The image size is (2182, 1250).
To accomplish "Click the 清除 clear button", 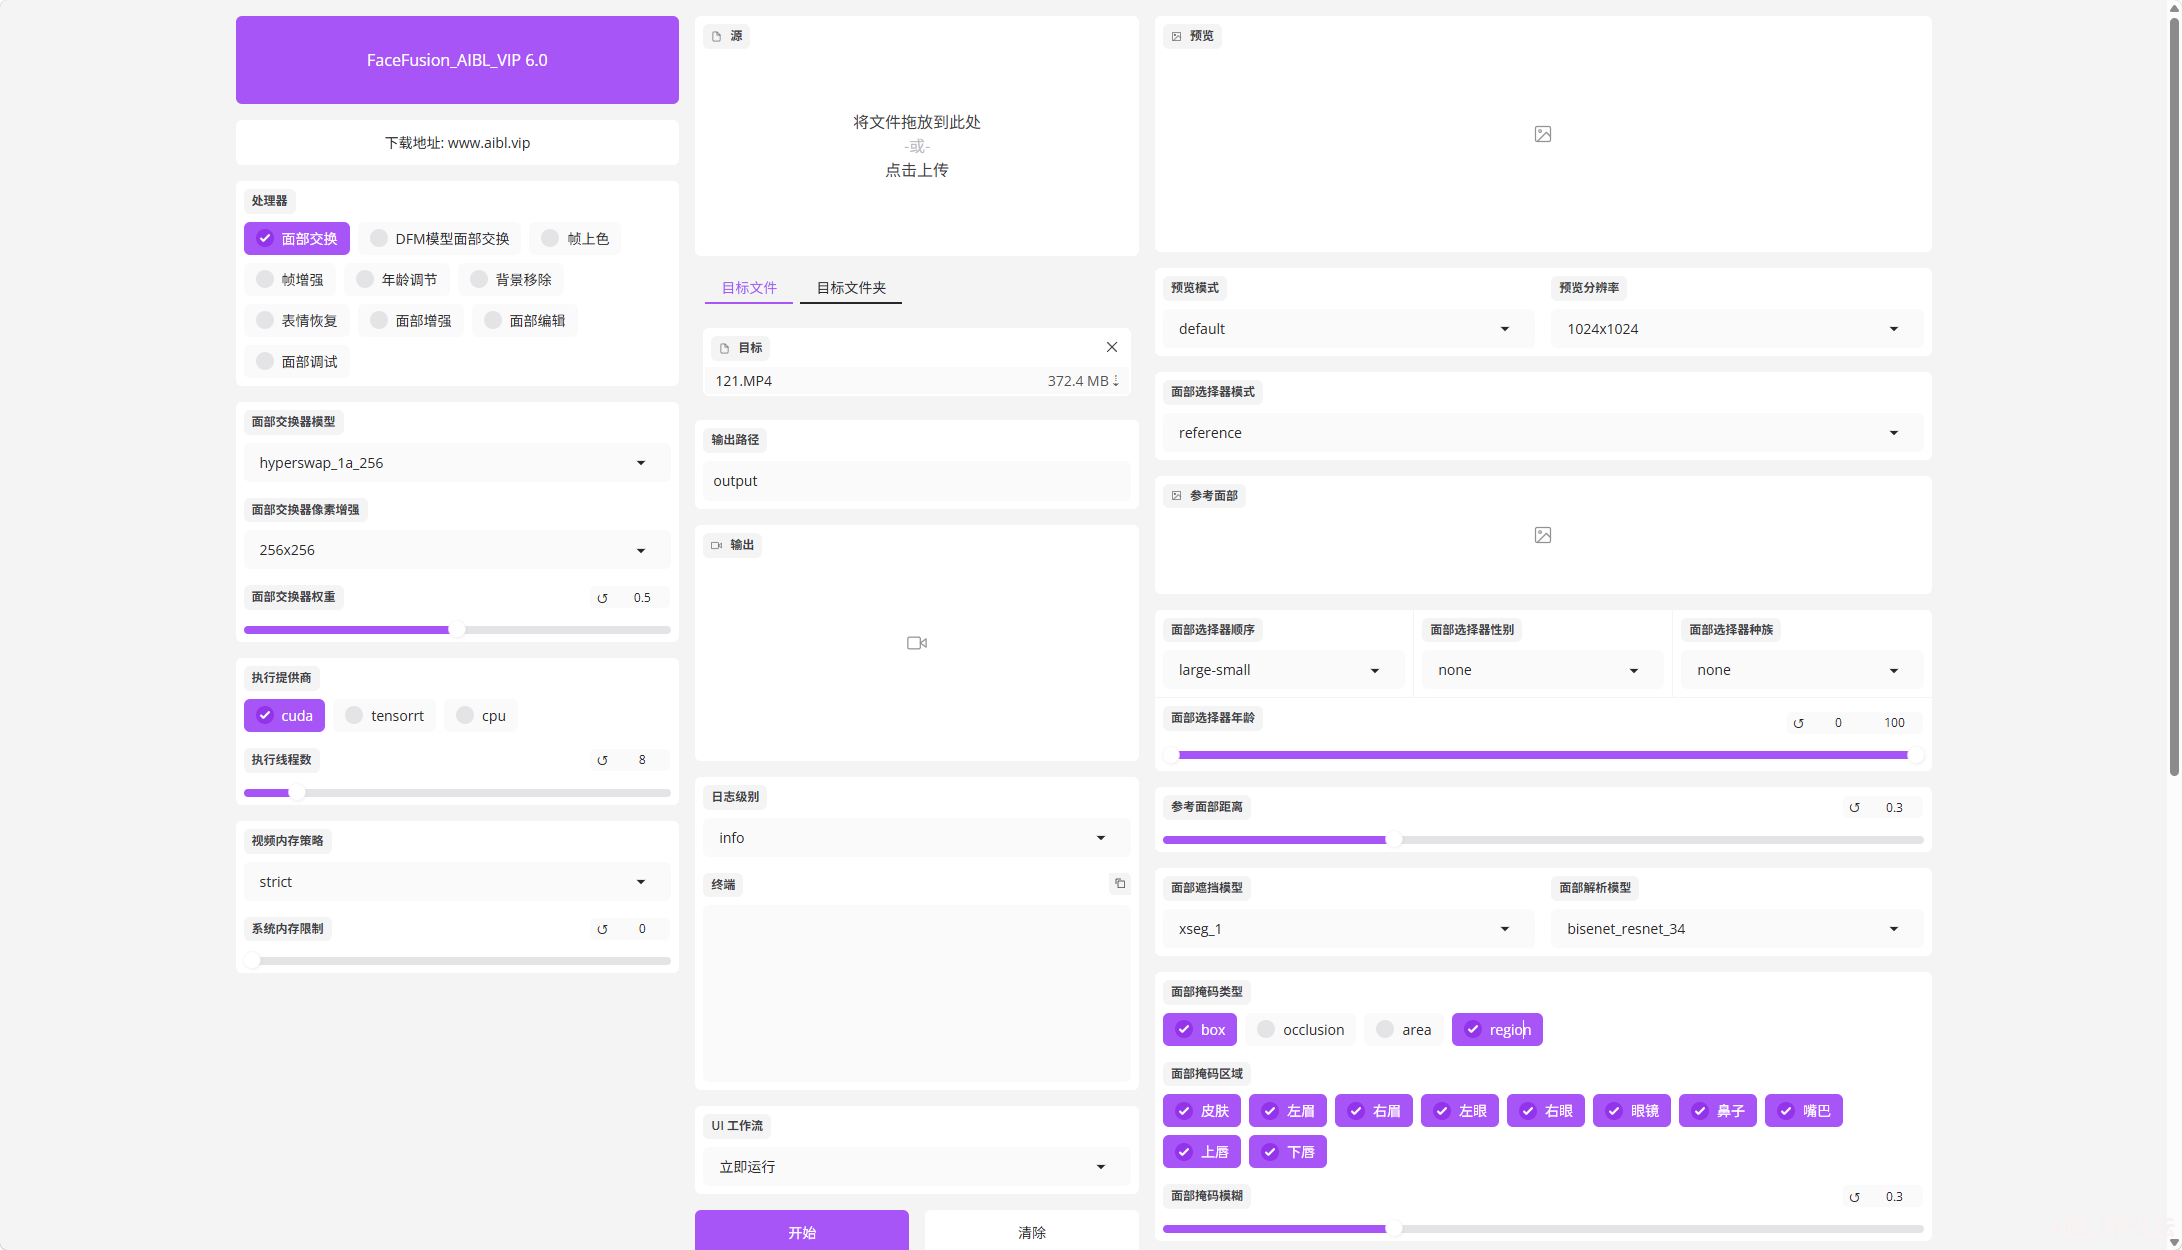I will pos(1032,1231).
